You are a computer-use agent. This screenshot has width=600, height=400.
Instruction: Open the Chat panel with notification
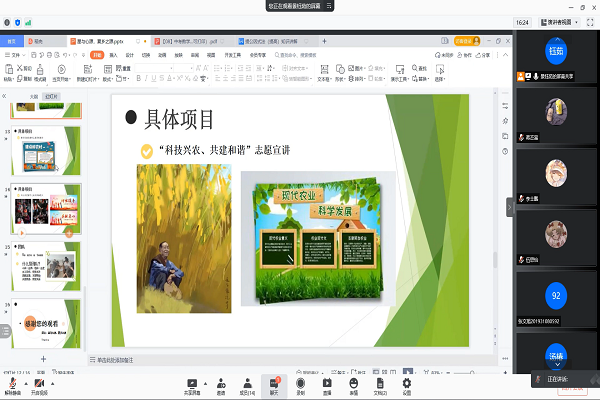(274, 386)
